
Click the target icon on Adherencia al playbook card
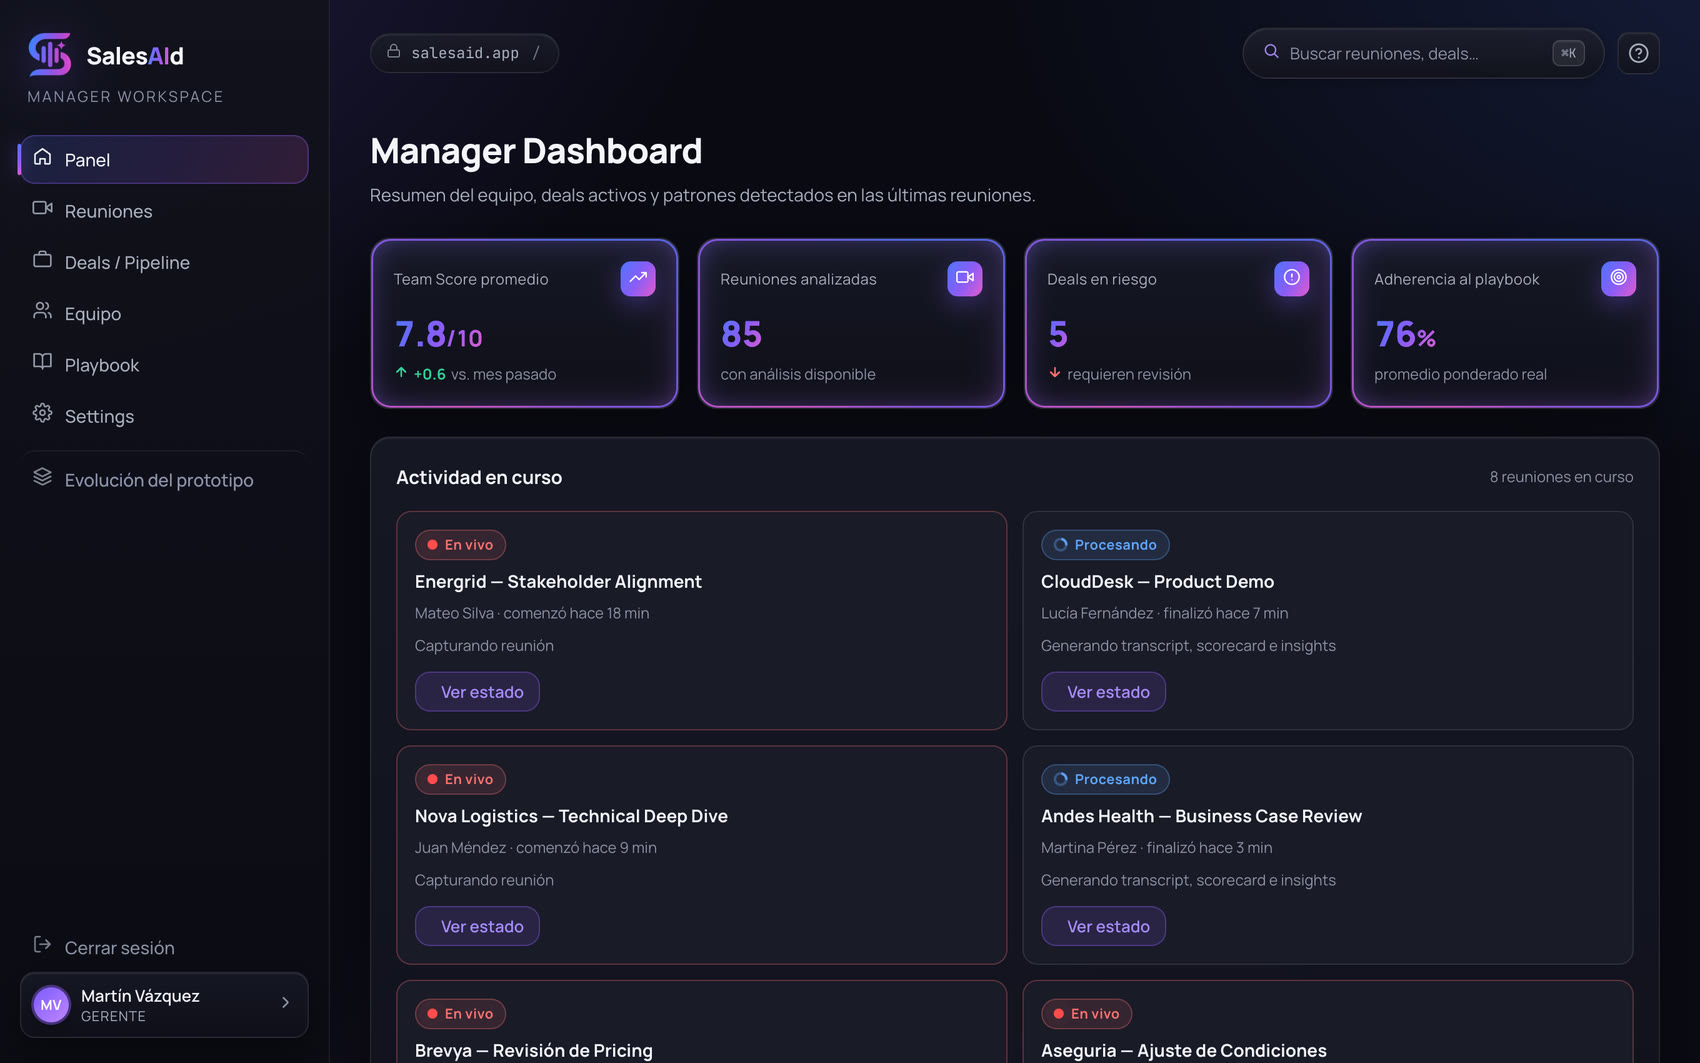pyautogui.click(x=1619, y=278)
